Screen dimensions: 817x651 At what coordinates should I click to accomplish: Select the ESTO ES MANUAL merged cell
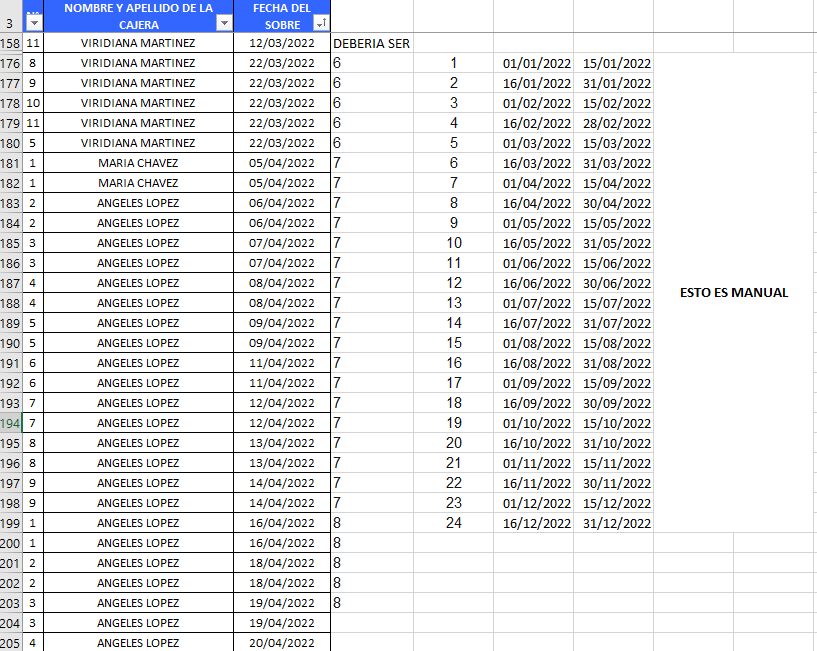click(x=734, y=293)
